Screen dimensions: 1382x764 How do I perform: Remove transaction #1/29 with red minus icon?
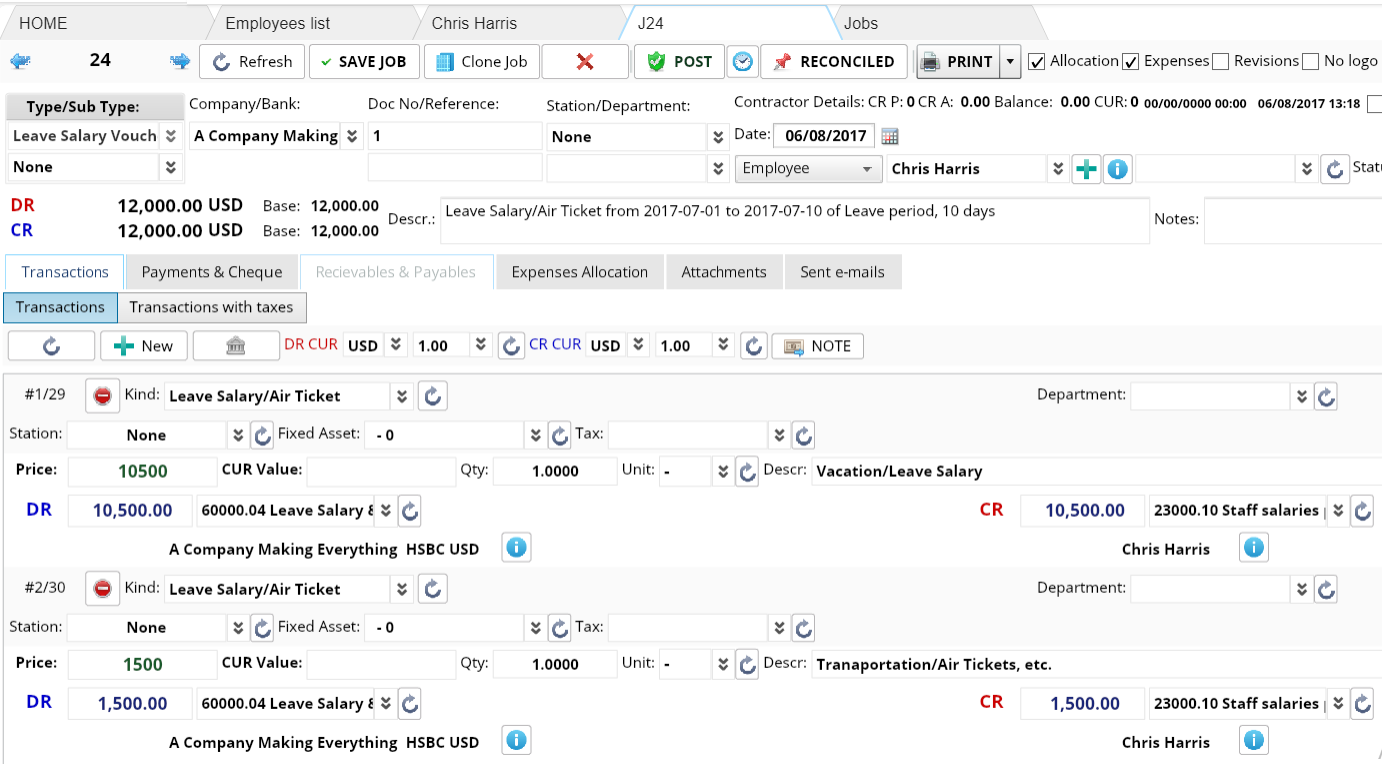[x=102, y=396]
